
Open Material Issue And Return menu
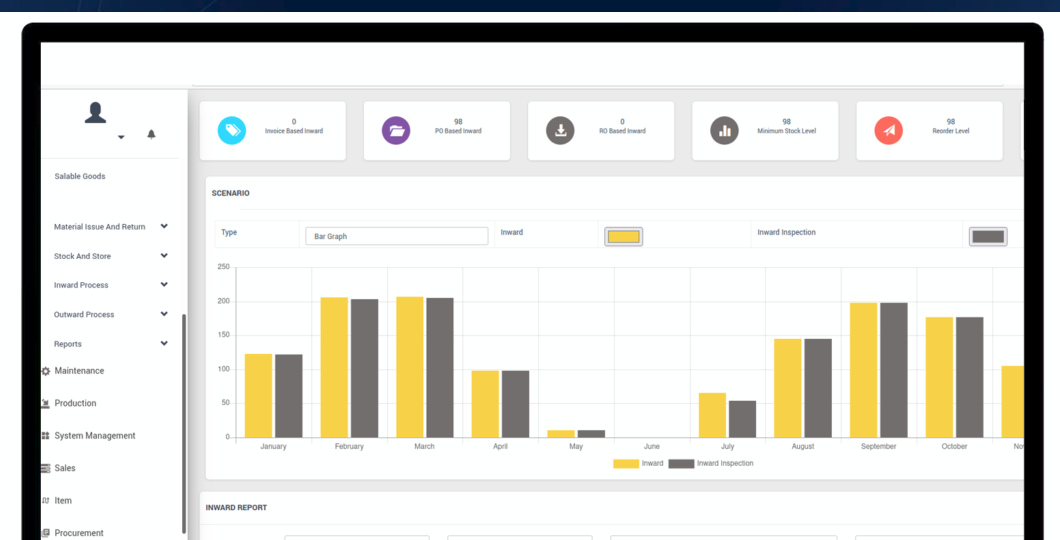tap(99, 227)
